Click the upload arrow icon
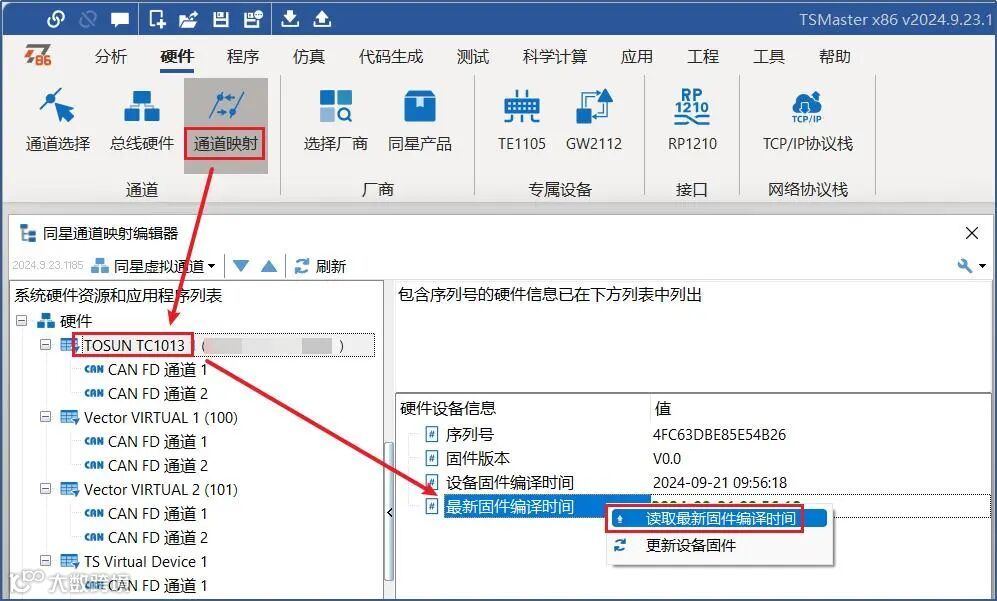This screenshot has height=601, width=997. [322, 19]
